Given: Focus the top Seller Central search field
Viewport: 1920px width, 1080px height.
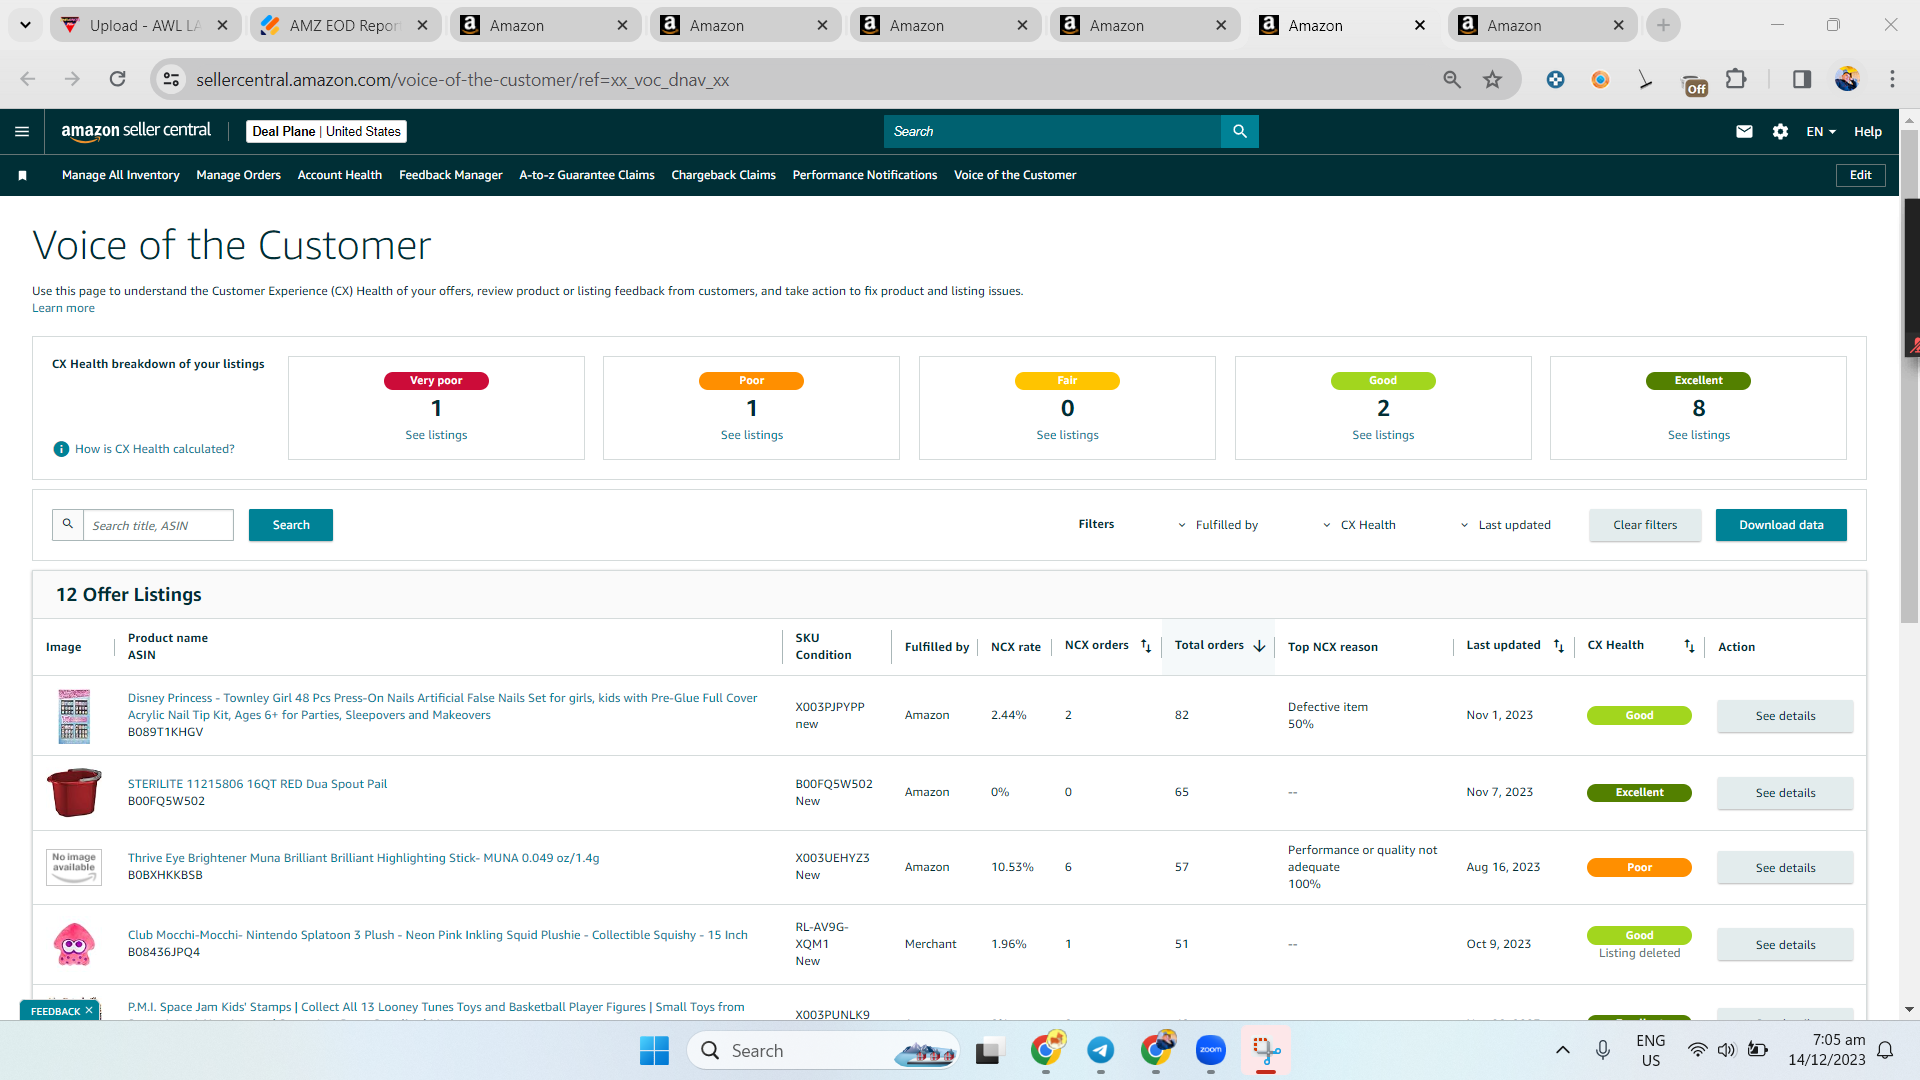Looking at the screenshot, I should click(x=1052, y=131).
